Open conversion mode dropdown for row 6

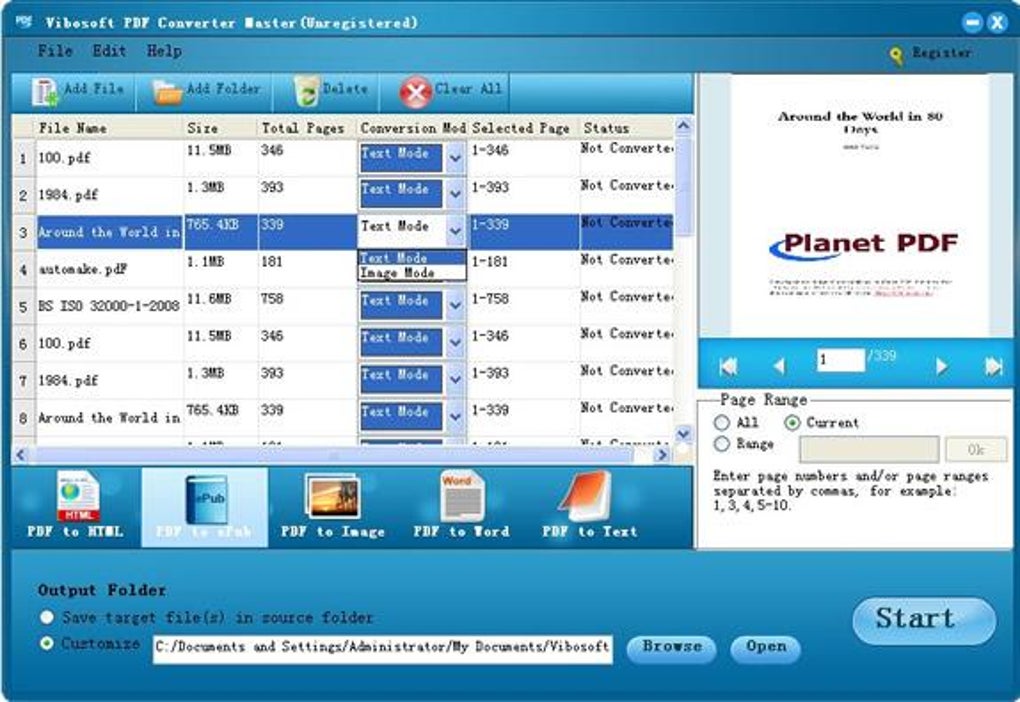click(x=455, y=342)
